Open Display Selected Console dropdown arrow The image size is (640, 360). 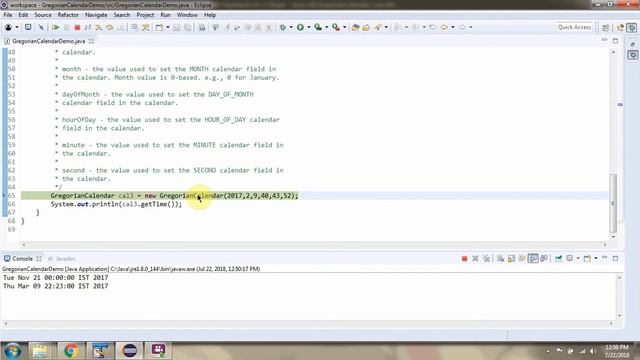tap(578, 258)
